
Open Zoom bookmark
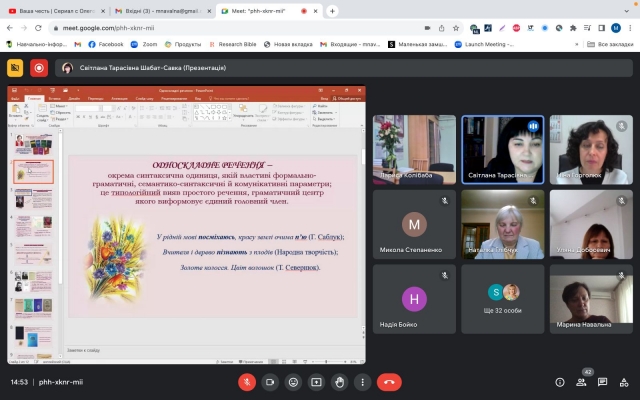click(x=144, y=44)
